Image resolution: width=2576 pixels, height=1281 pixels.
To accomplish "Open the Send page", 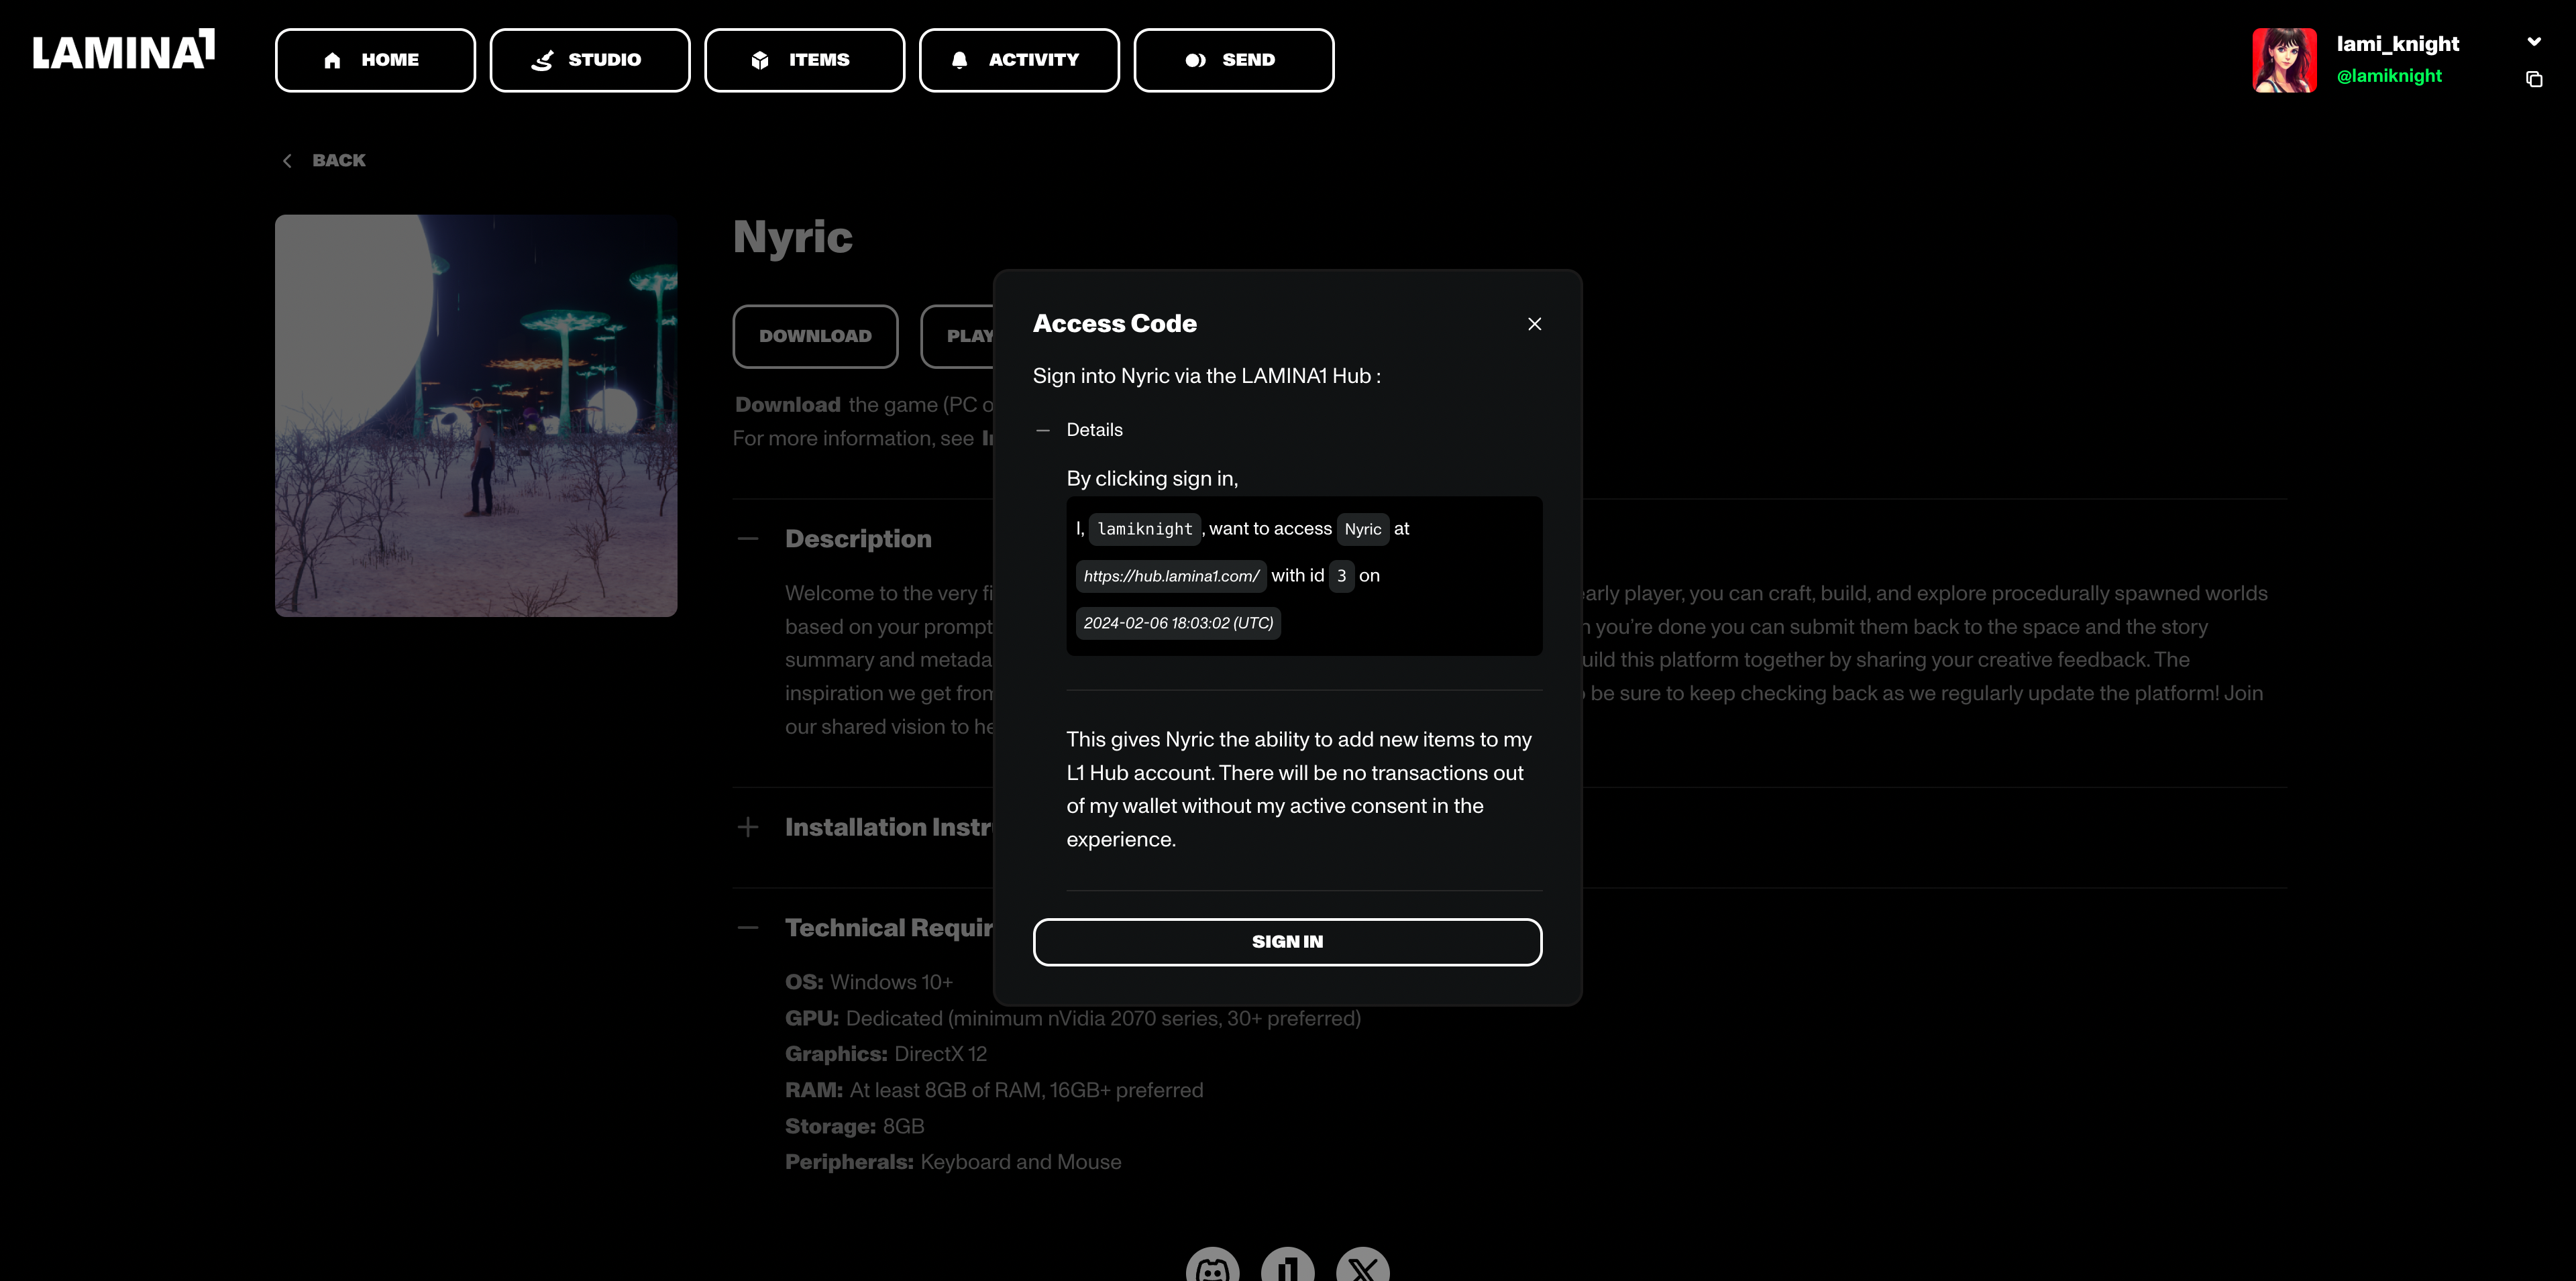I will (1234, 60).
